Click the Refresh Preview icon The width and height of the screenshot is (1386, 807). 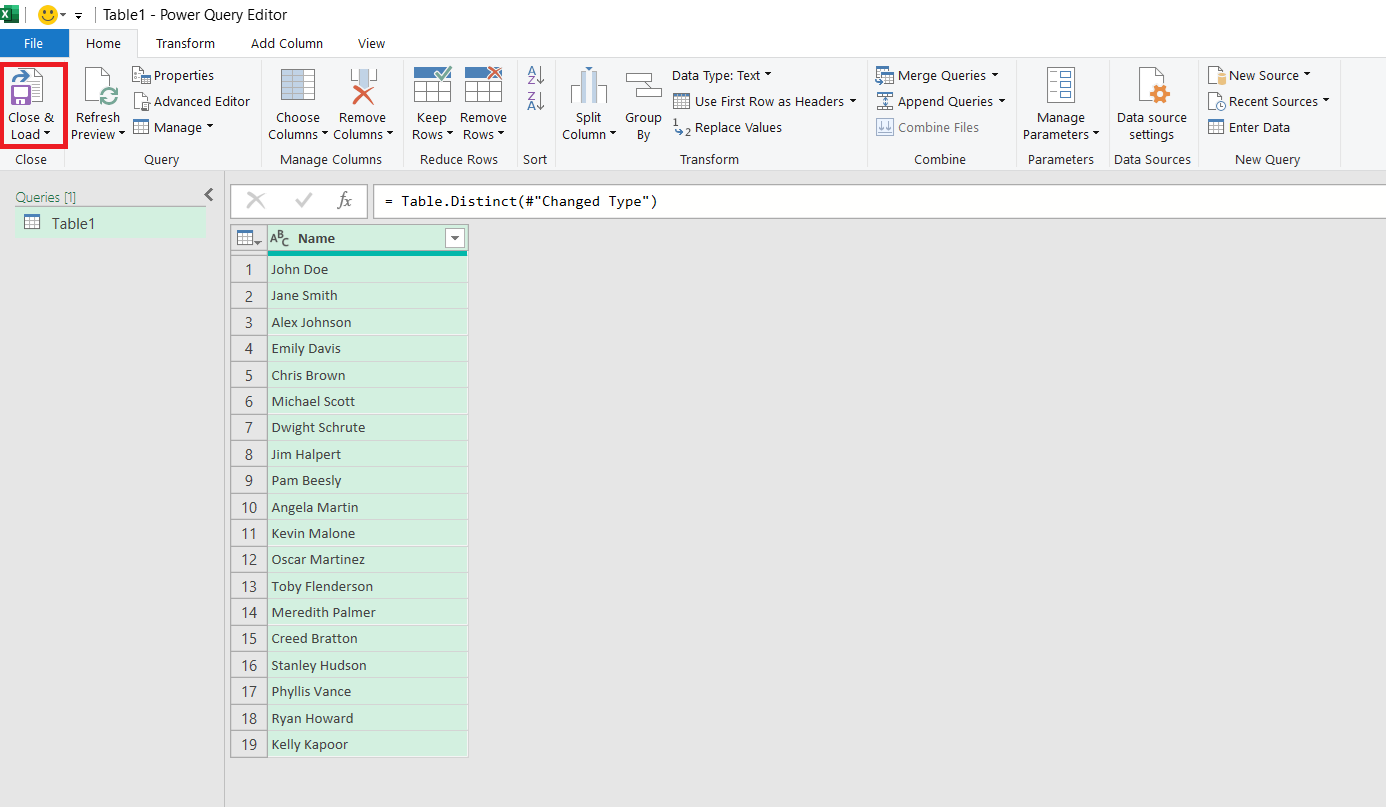pos(100,88)
